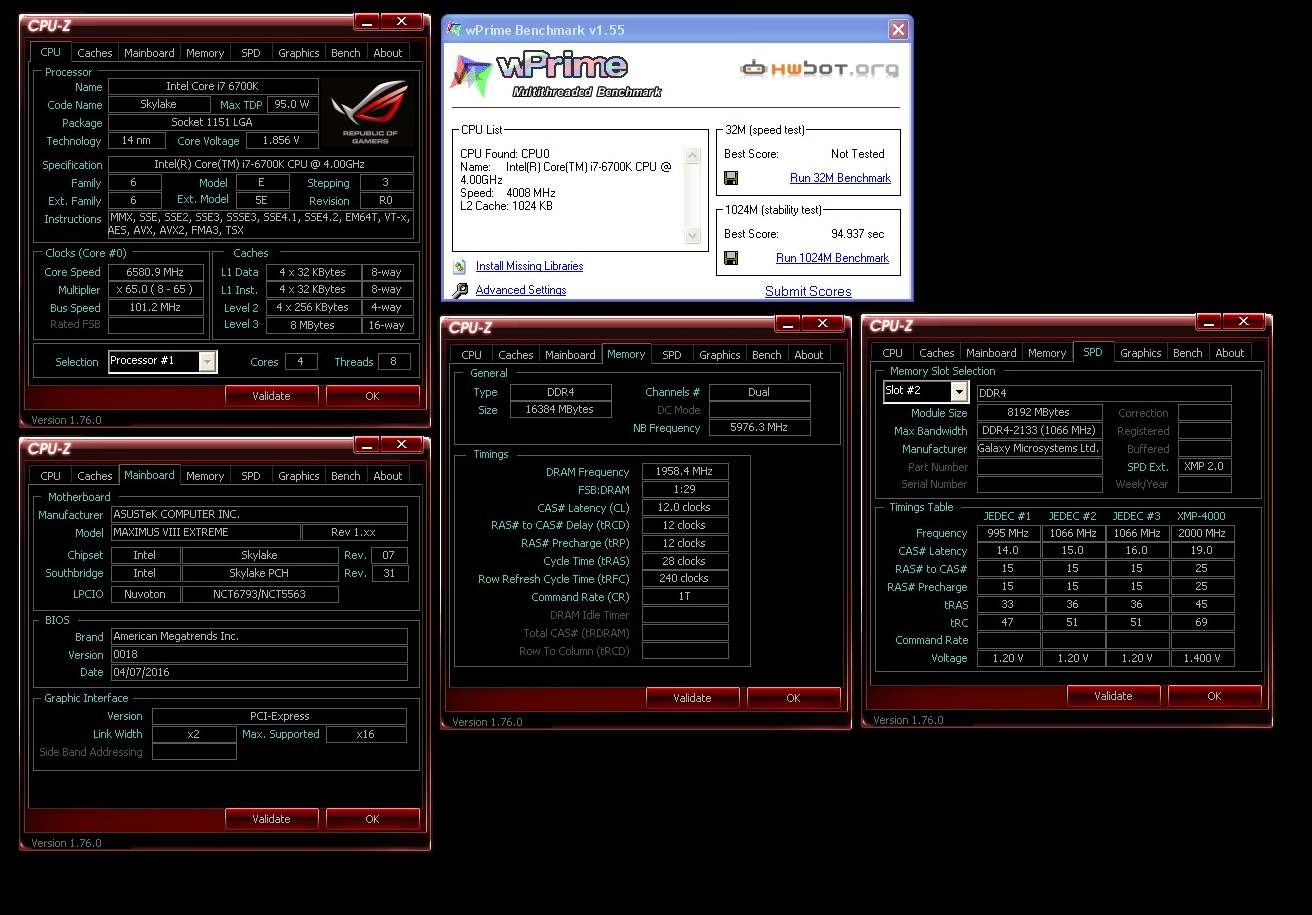The image size is (1312, 915).
Task: Click the Core Voltage 1.856 V field
Action: (x=283, y=141)
